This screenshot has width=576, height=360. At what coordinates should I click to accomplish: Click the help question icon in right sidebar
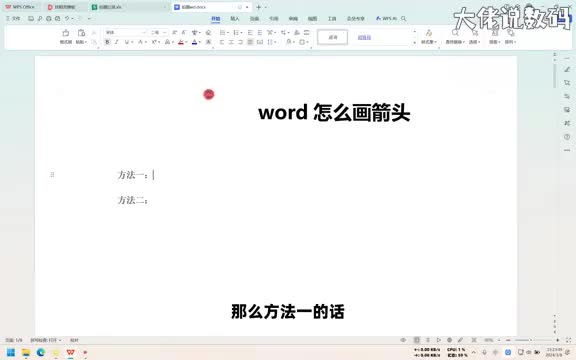point(567,137)
